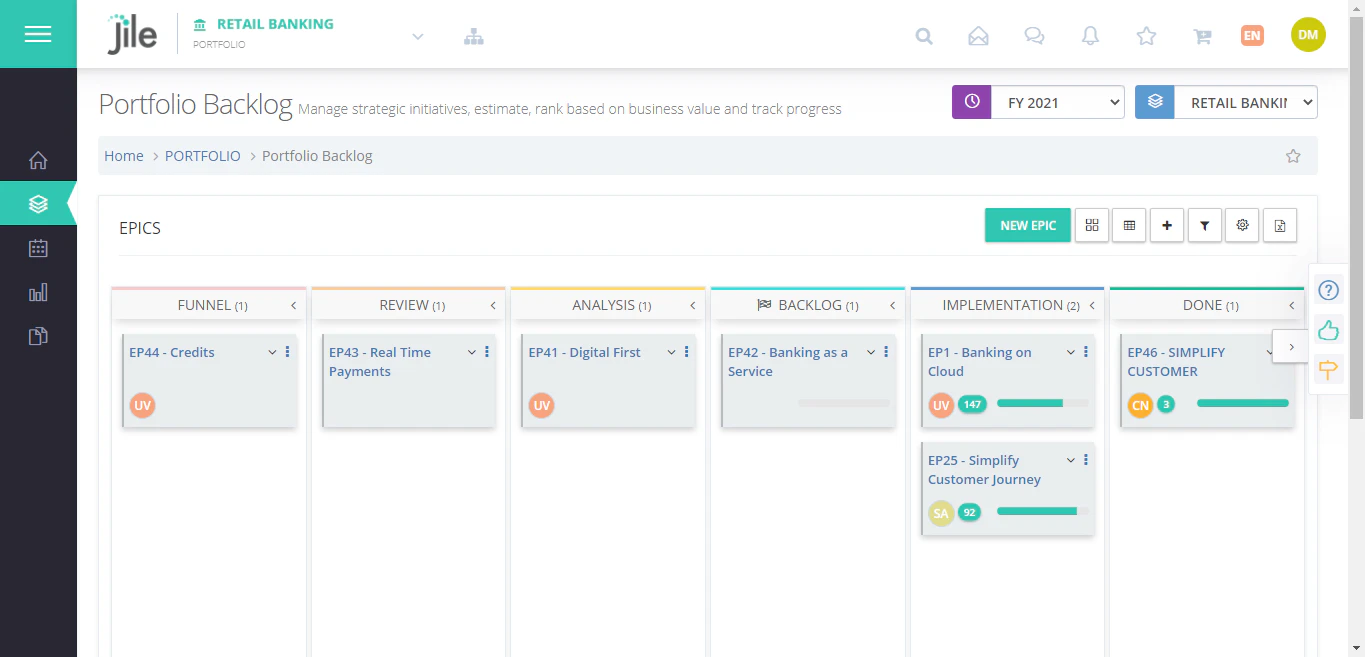Open the EP25 card three-dot options menu

(1086, 460)
